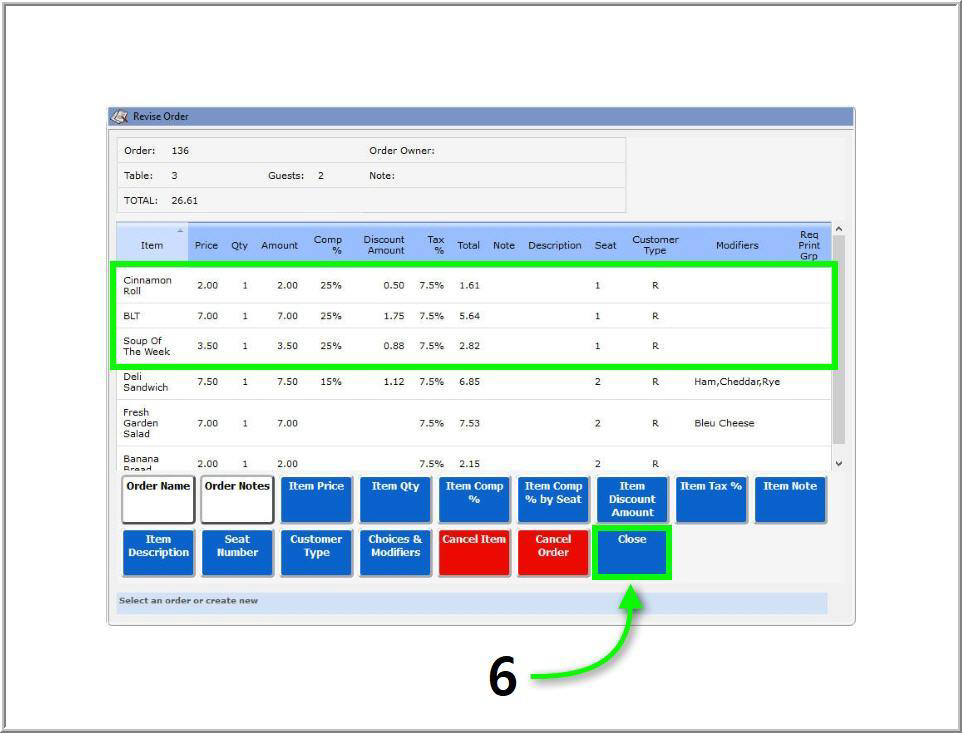Click the Revise Order window icon
Screen dimensions: 962x733
[x=120, y=117]
